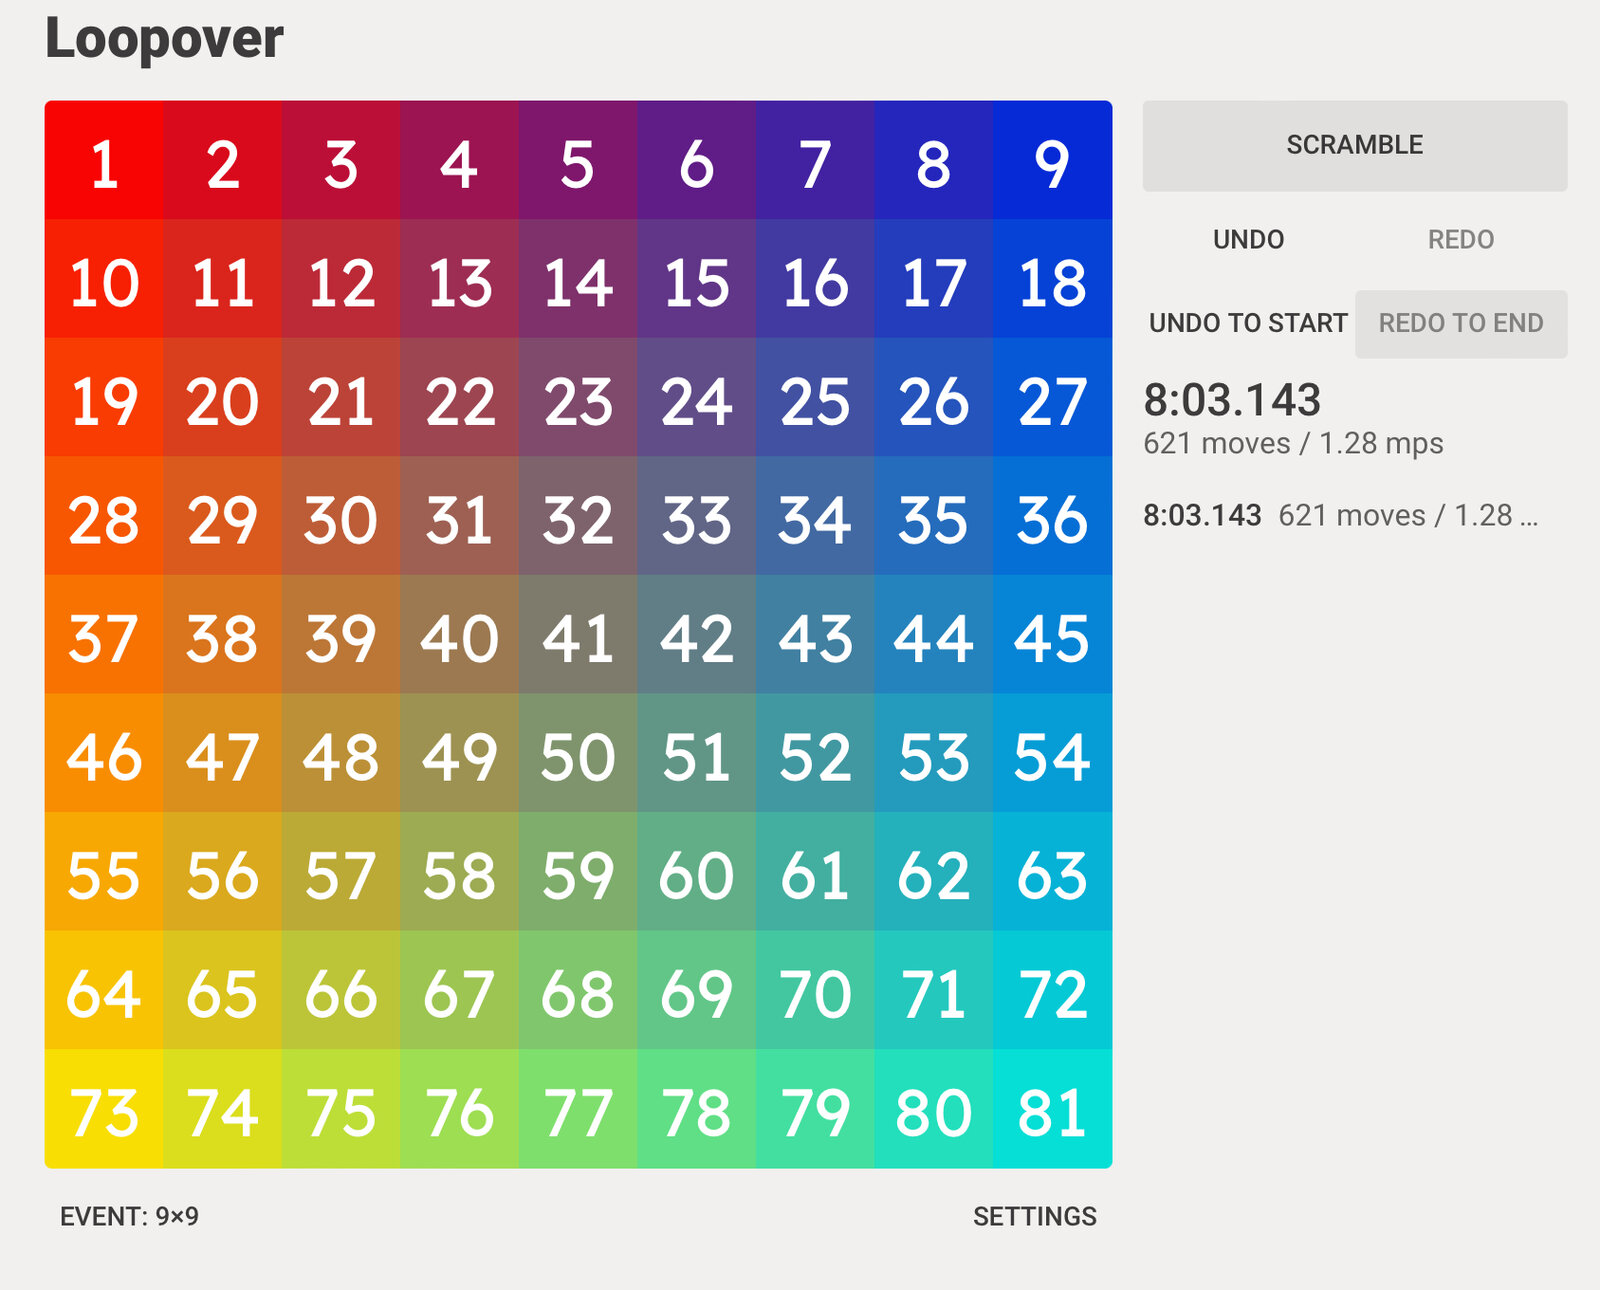Screen dimensions: 1600x1290
Task: Click the blue tile numbered 9
Action: 1053,160
